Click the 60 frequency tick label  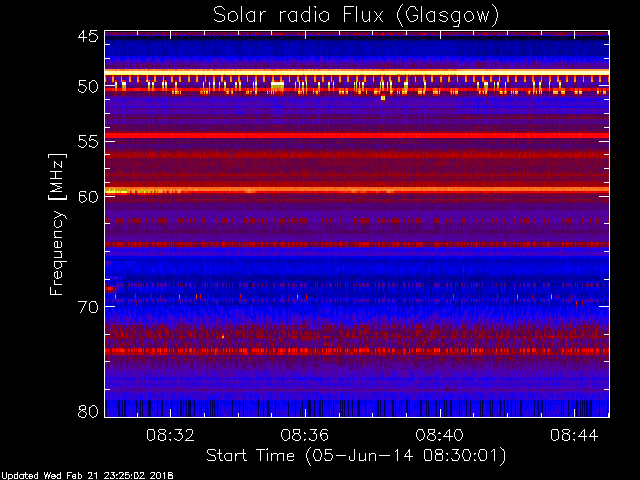(88, 196)
